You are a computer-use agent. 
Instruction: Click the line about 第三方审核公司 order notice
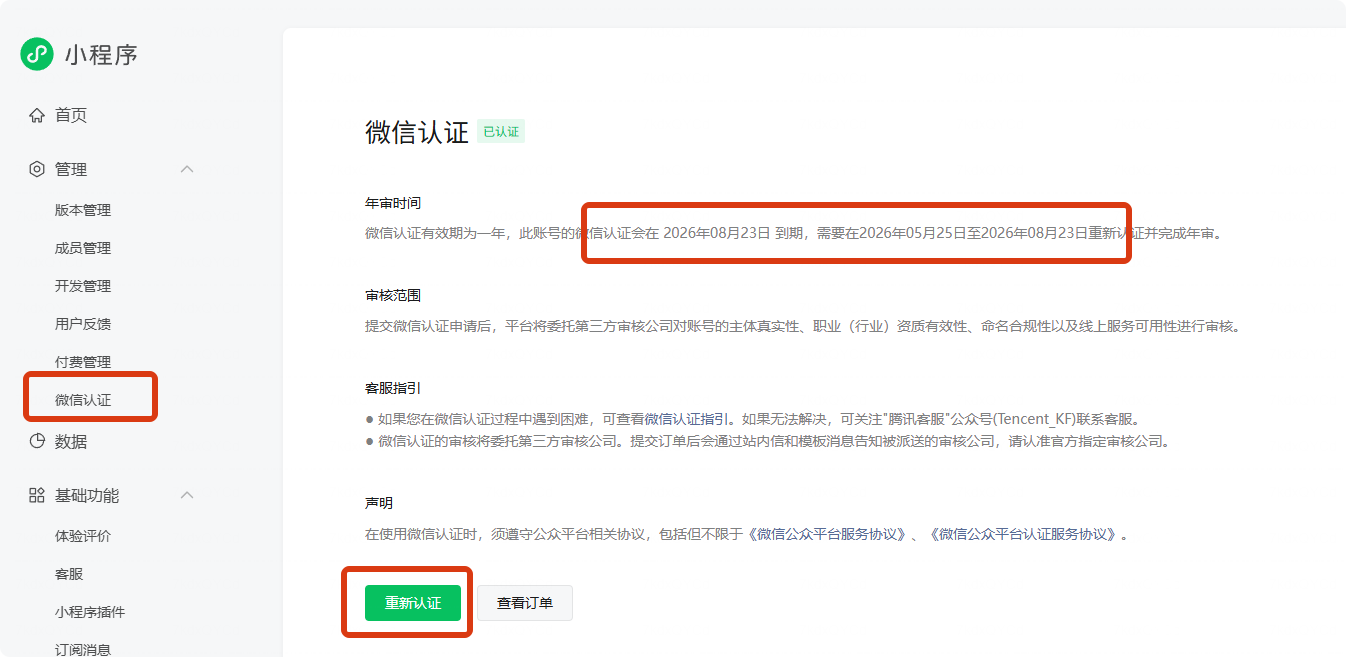767,441
